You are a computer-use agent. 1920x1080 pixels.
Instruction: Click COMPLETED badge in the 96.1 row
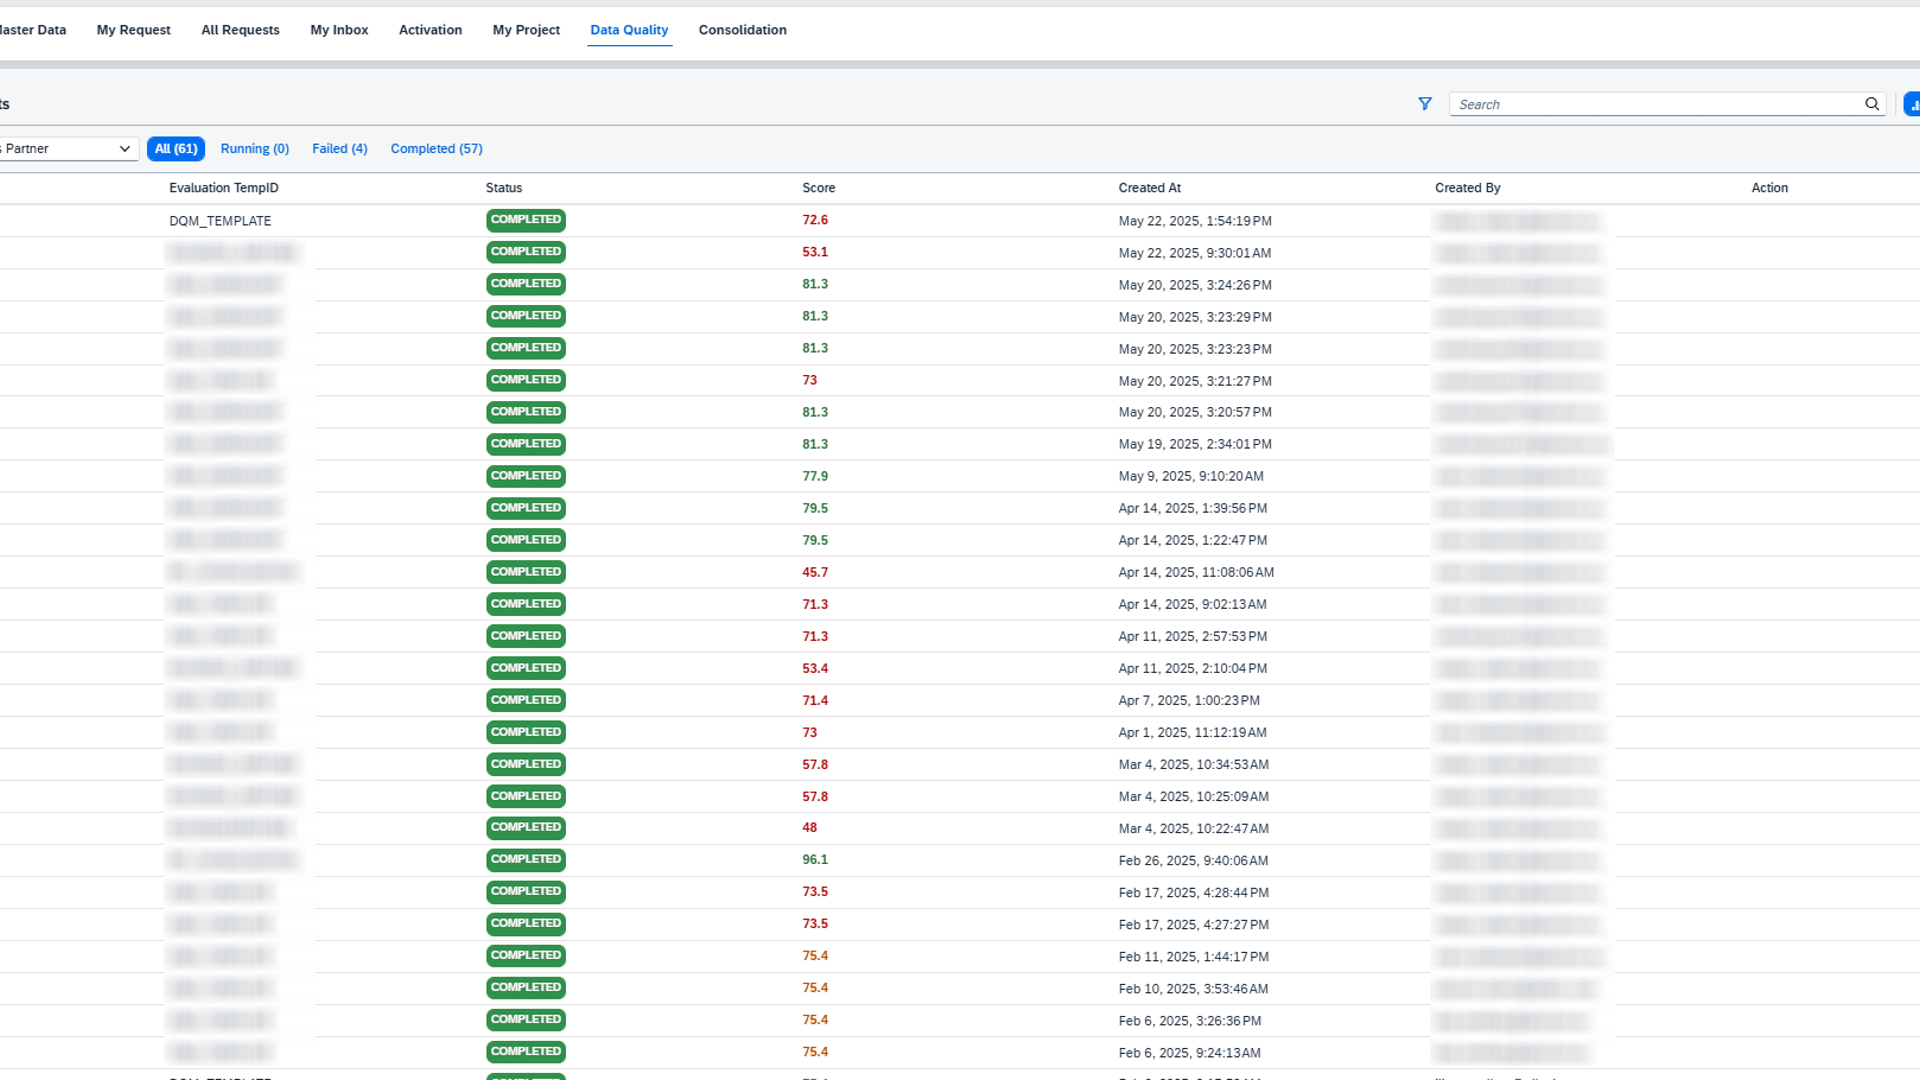click(x=526, y=860)
